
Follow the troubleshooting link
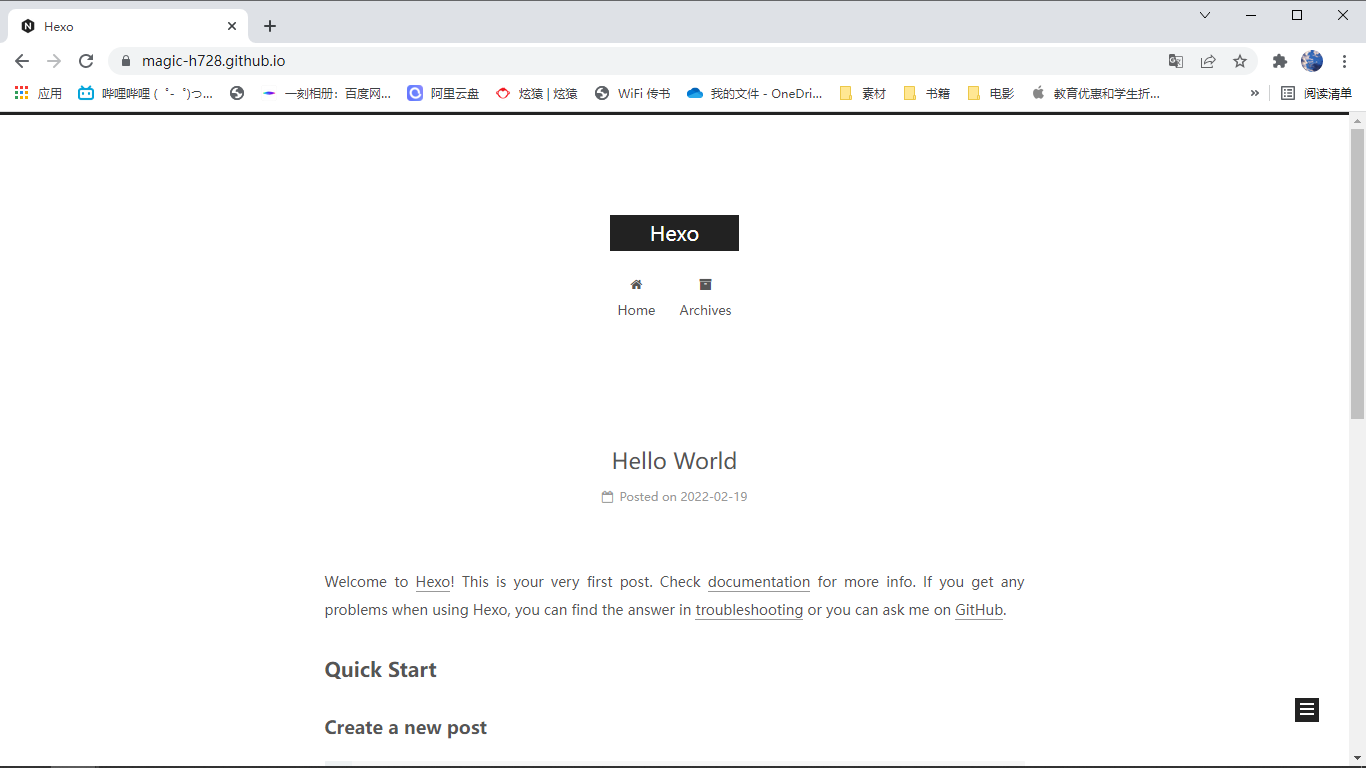pos(749,610)
